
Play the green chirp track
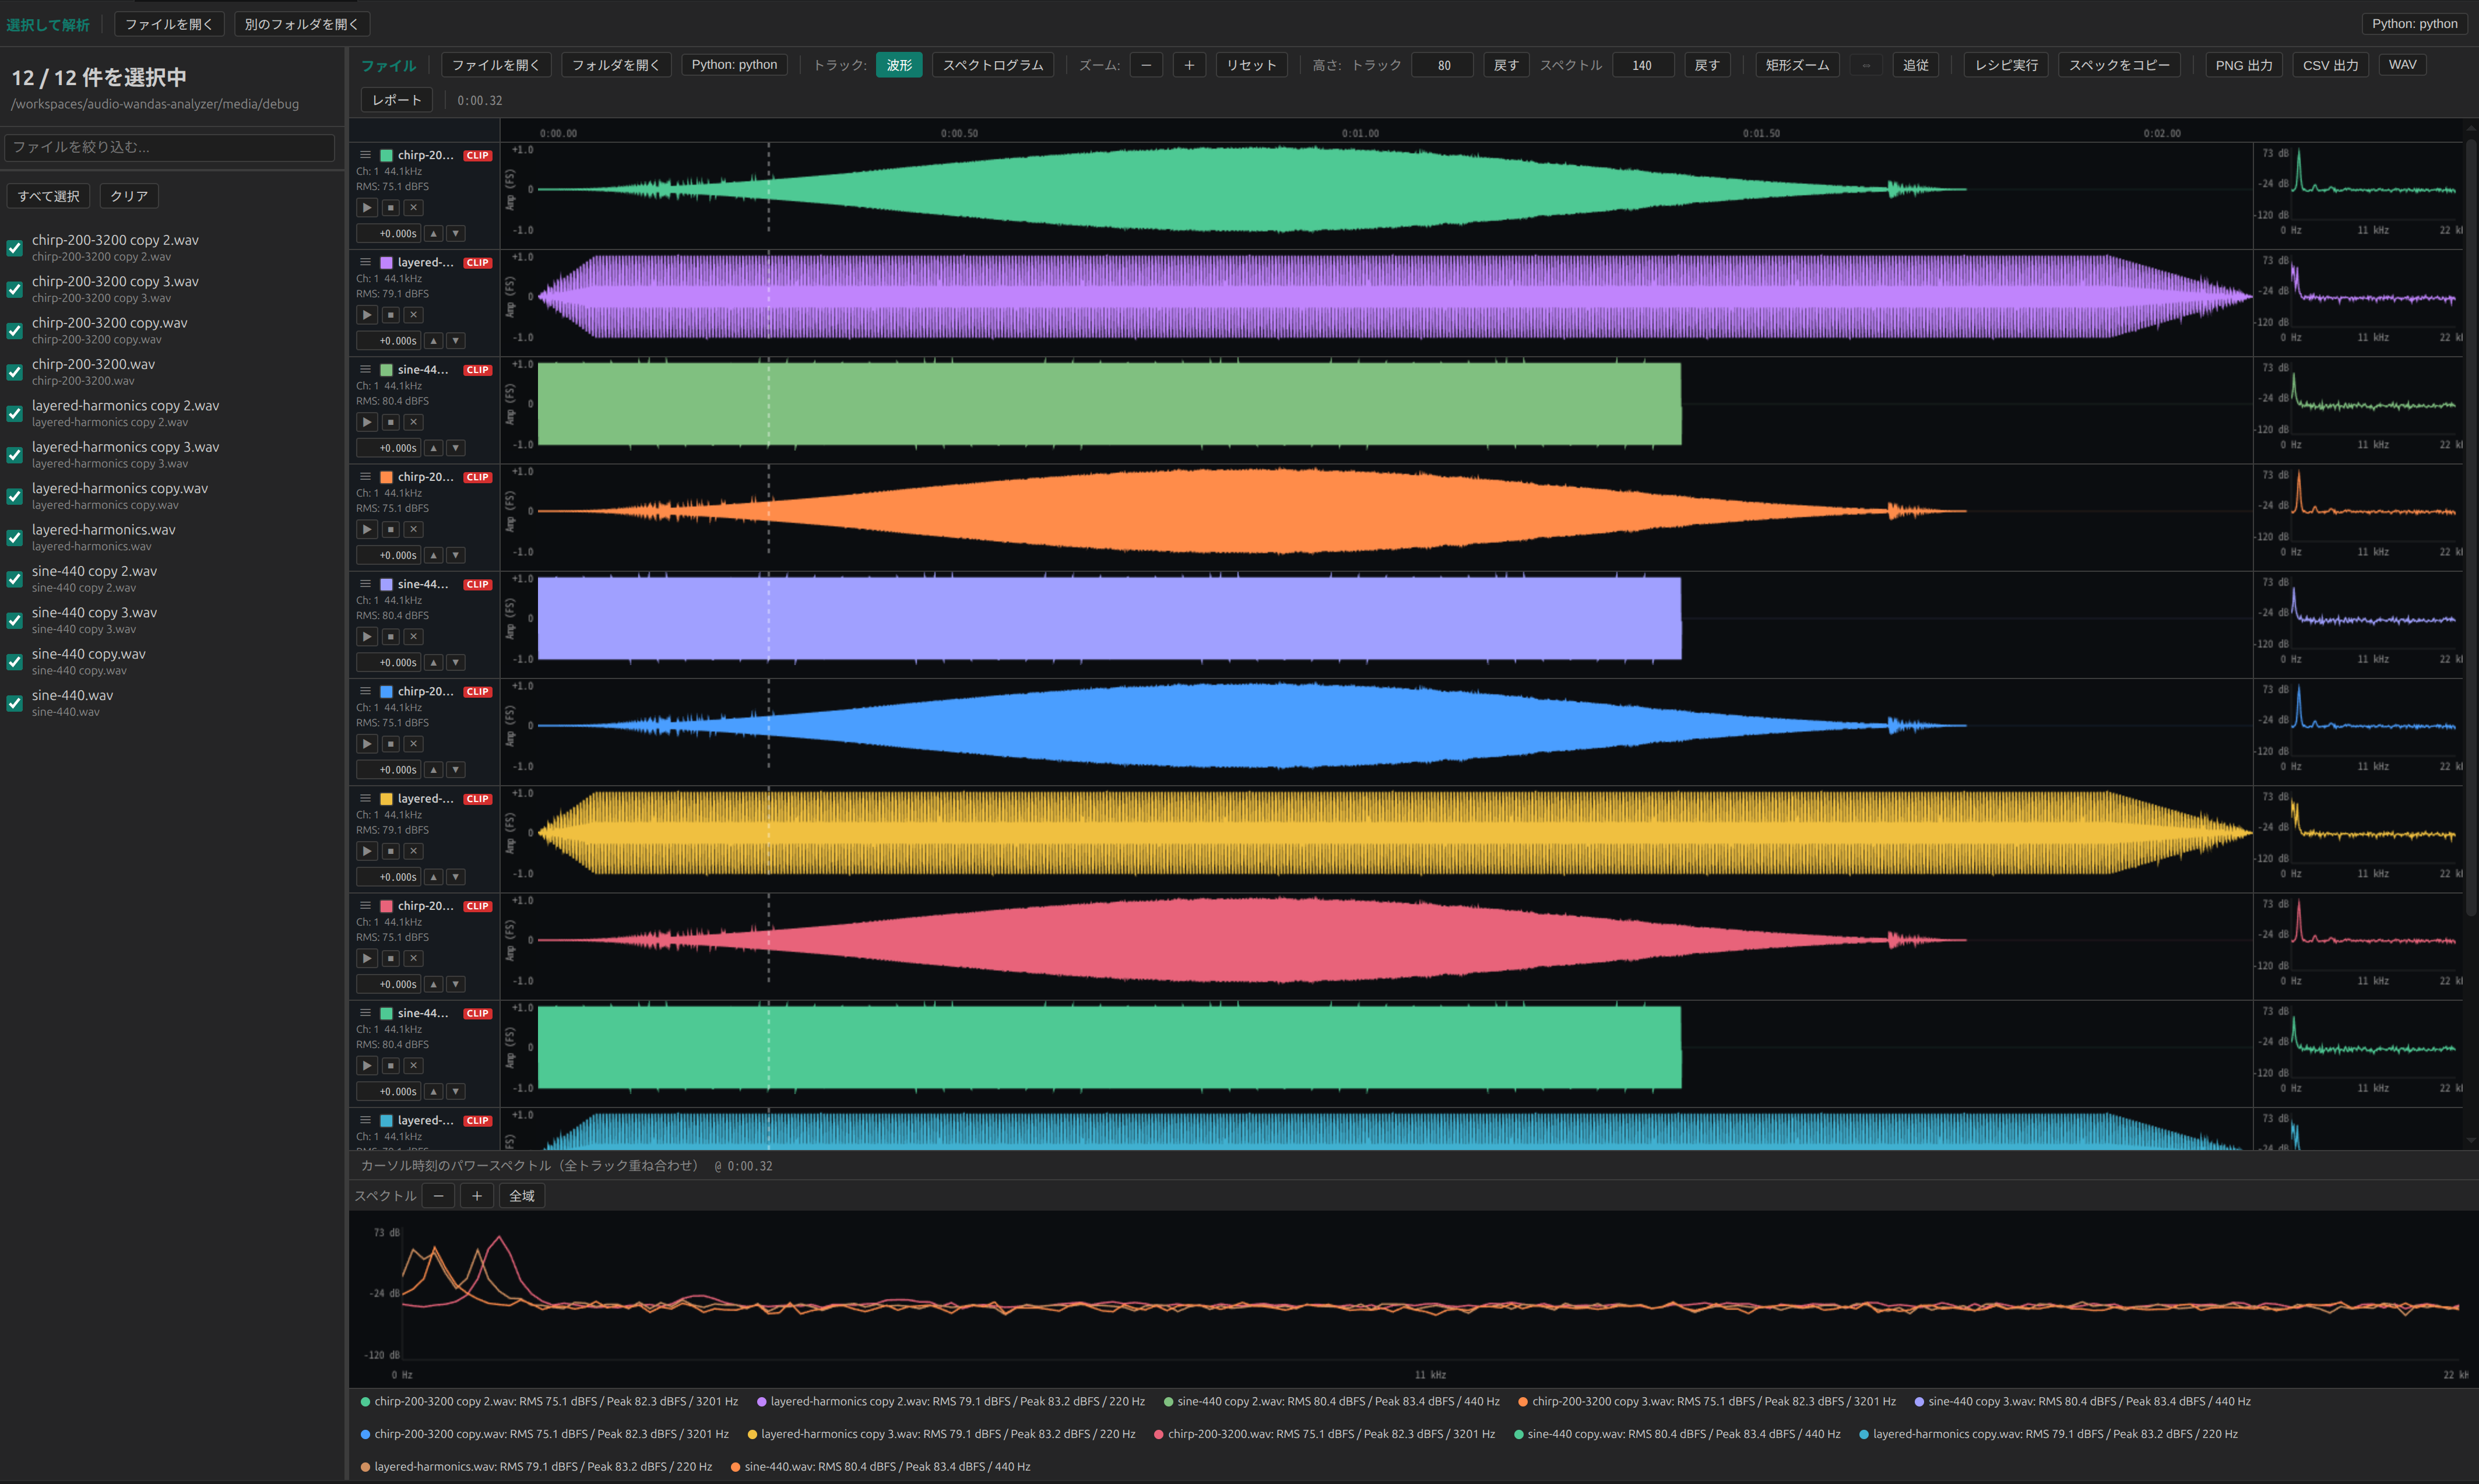tap(367, 208)
